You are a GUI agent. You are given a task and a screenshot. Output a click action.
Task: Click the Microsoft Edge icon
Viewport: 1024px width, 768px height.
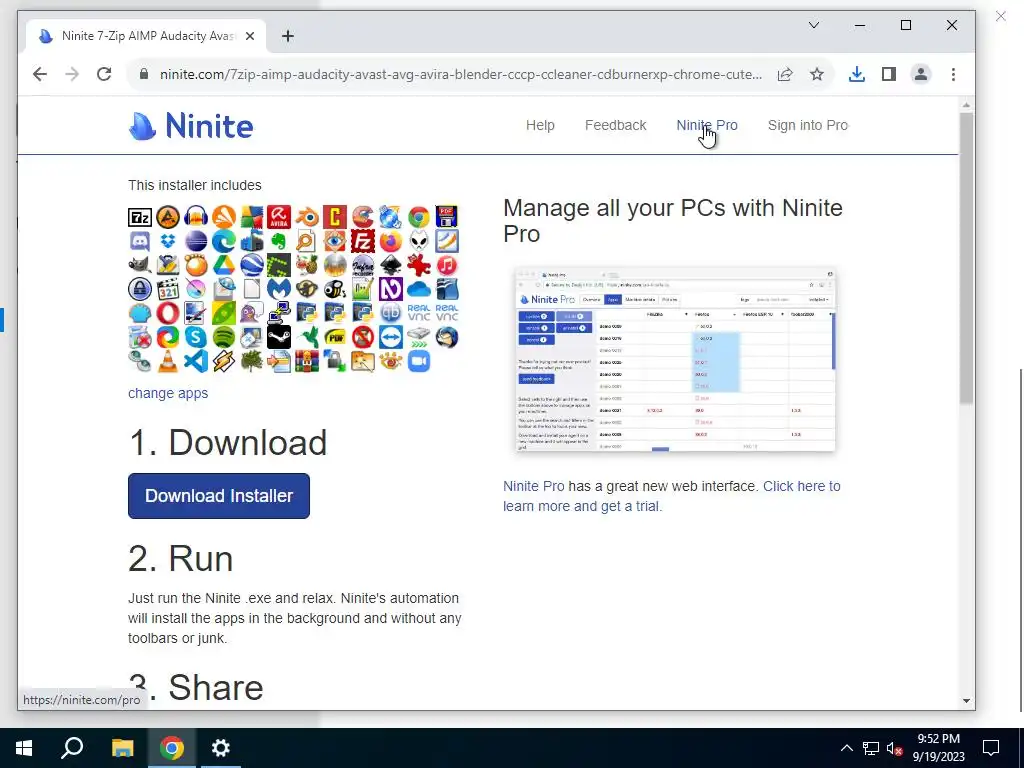point(223,241)
